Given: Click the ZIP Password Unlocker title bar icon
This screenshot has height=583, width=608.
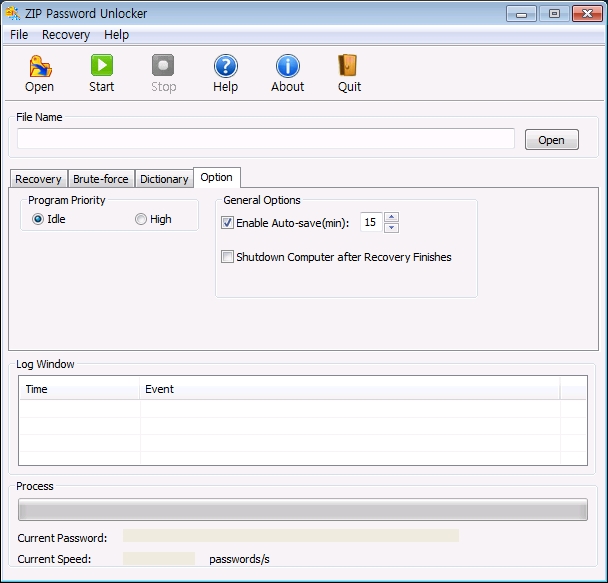Looking at the screenshot, I should [14, 13].
